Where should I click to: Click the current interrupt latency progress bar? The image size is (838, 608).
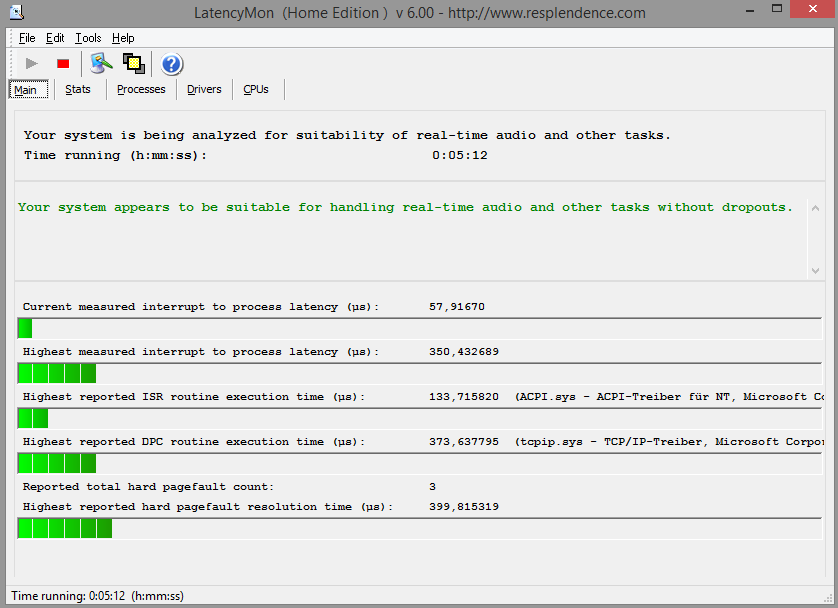(x=420, y=328)
